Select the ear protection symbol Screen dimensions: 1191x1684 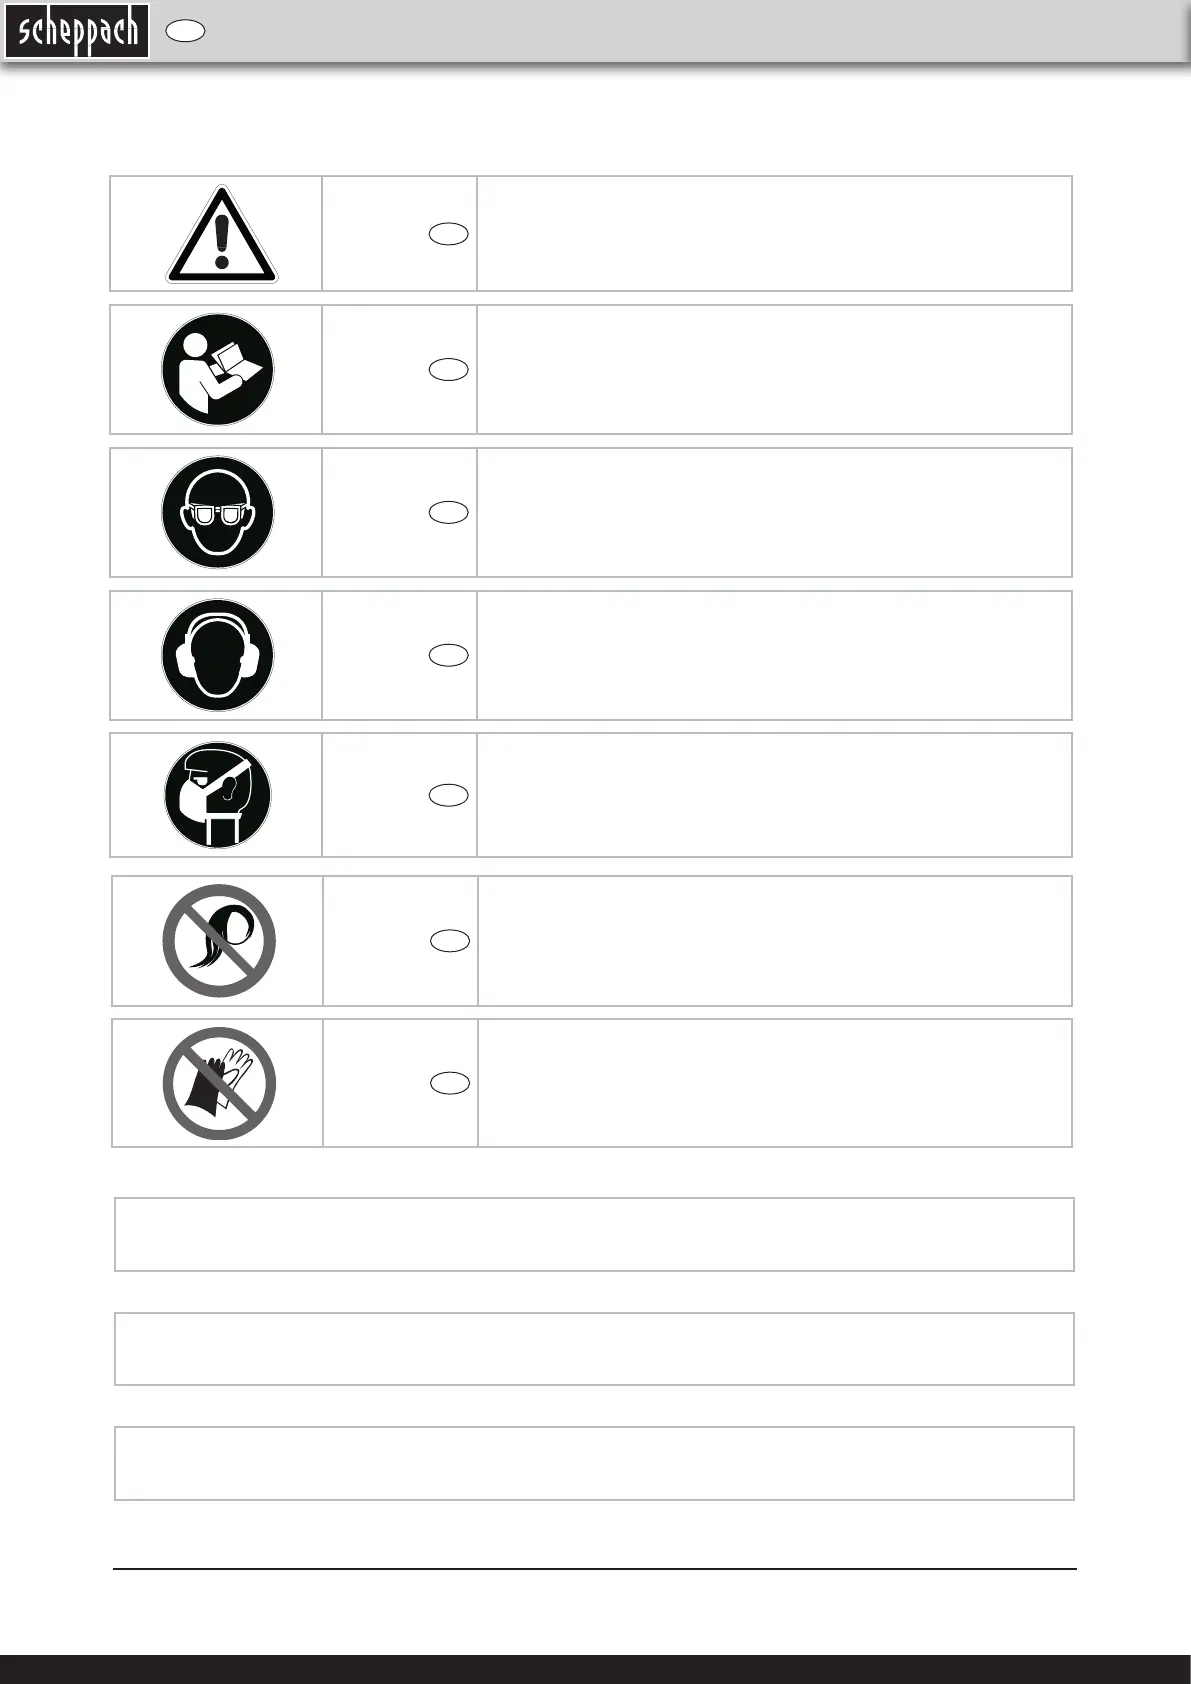(x=218, y=656)
